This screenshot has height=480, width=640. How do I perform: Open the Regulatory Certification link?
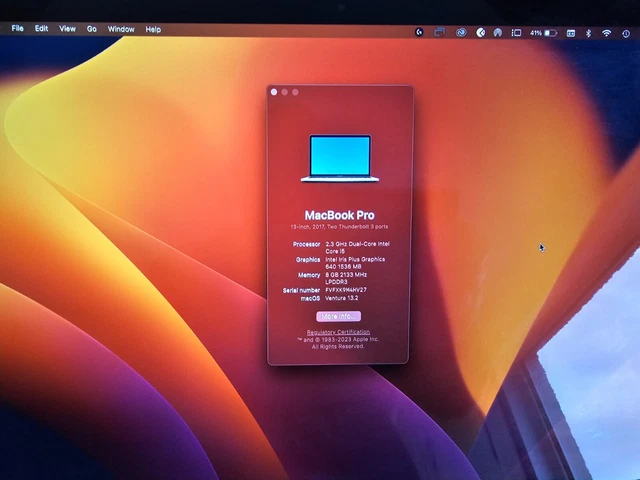tap(338, 332)
